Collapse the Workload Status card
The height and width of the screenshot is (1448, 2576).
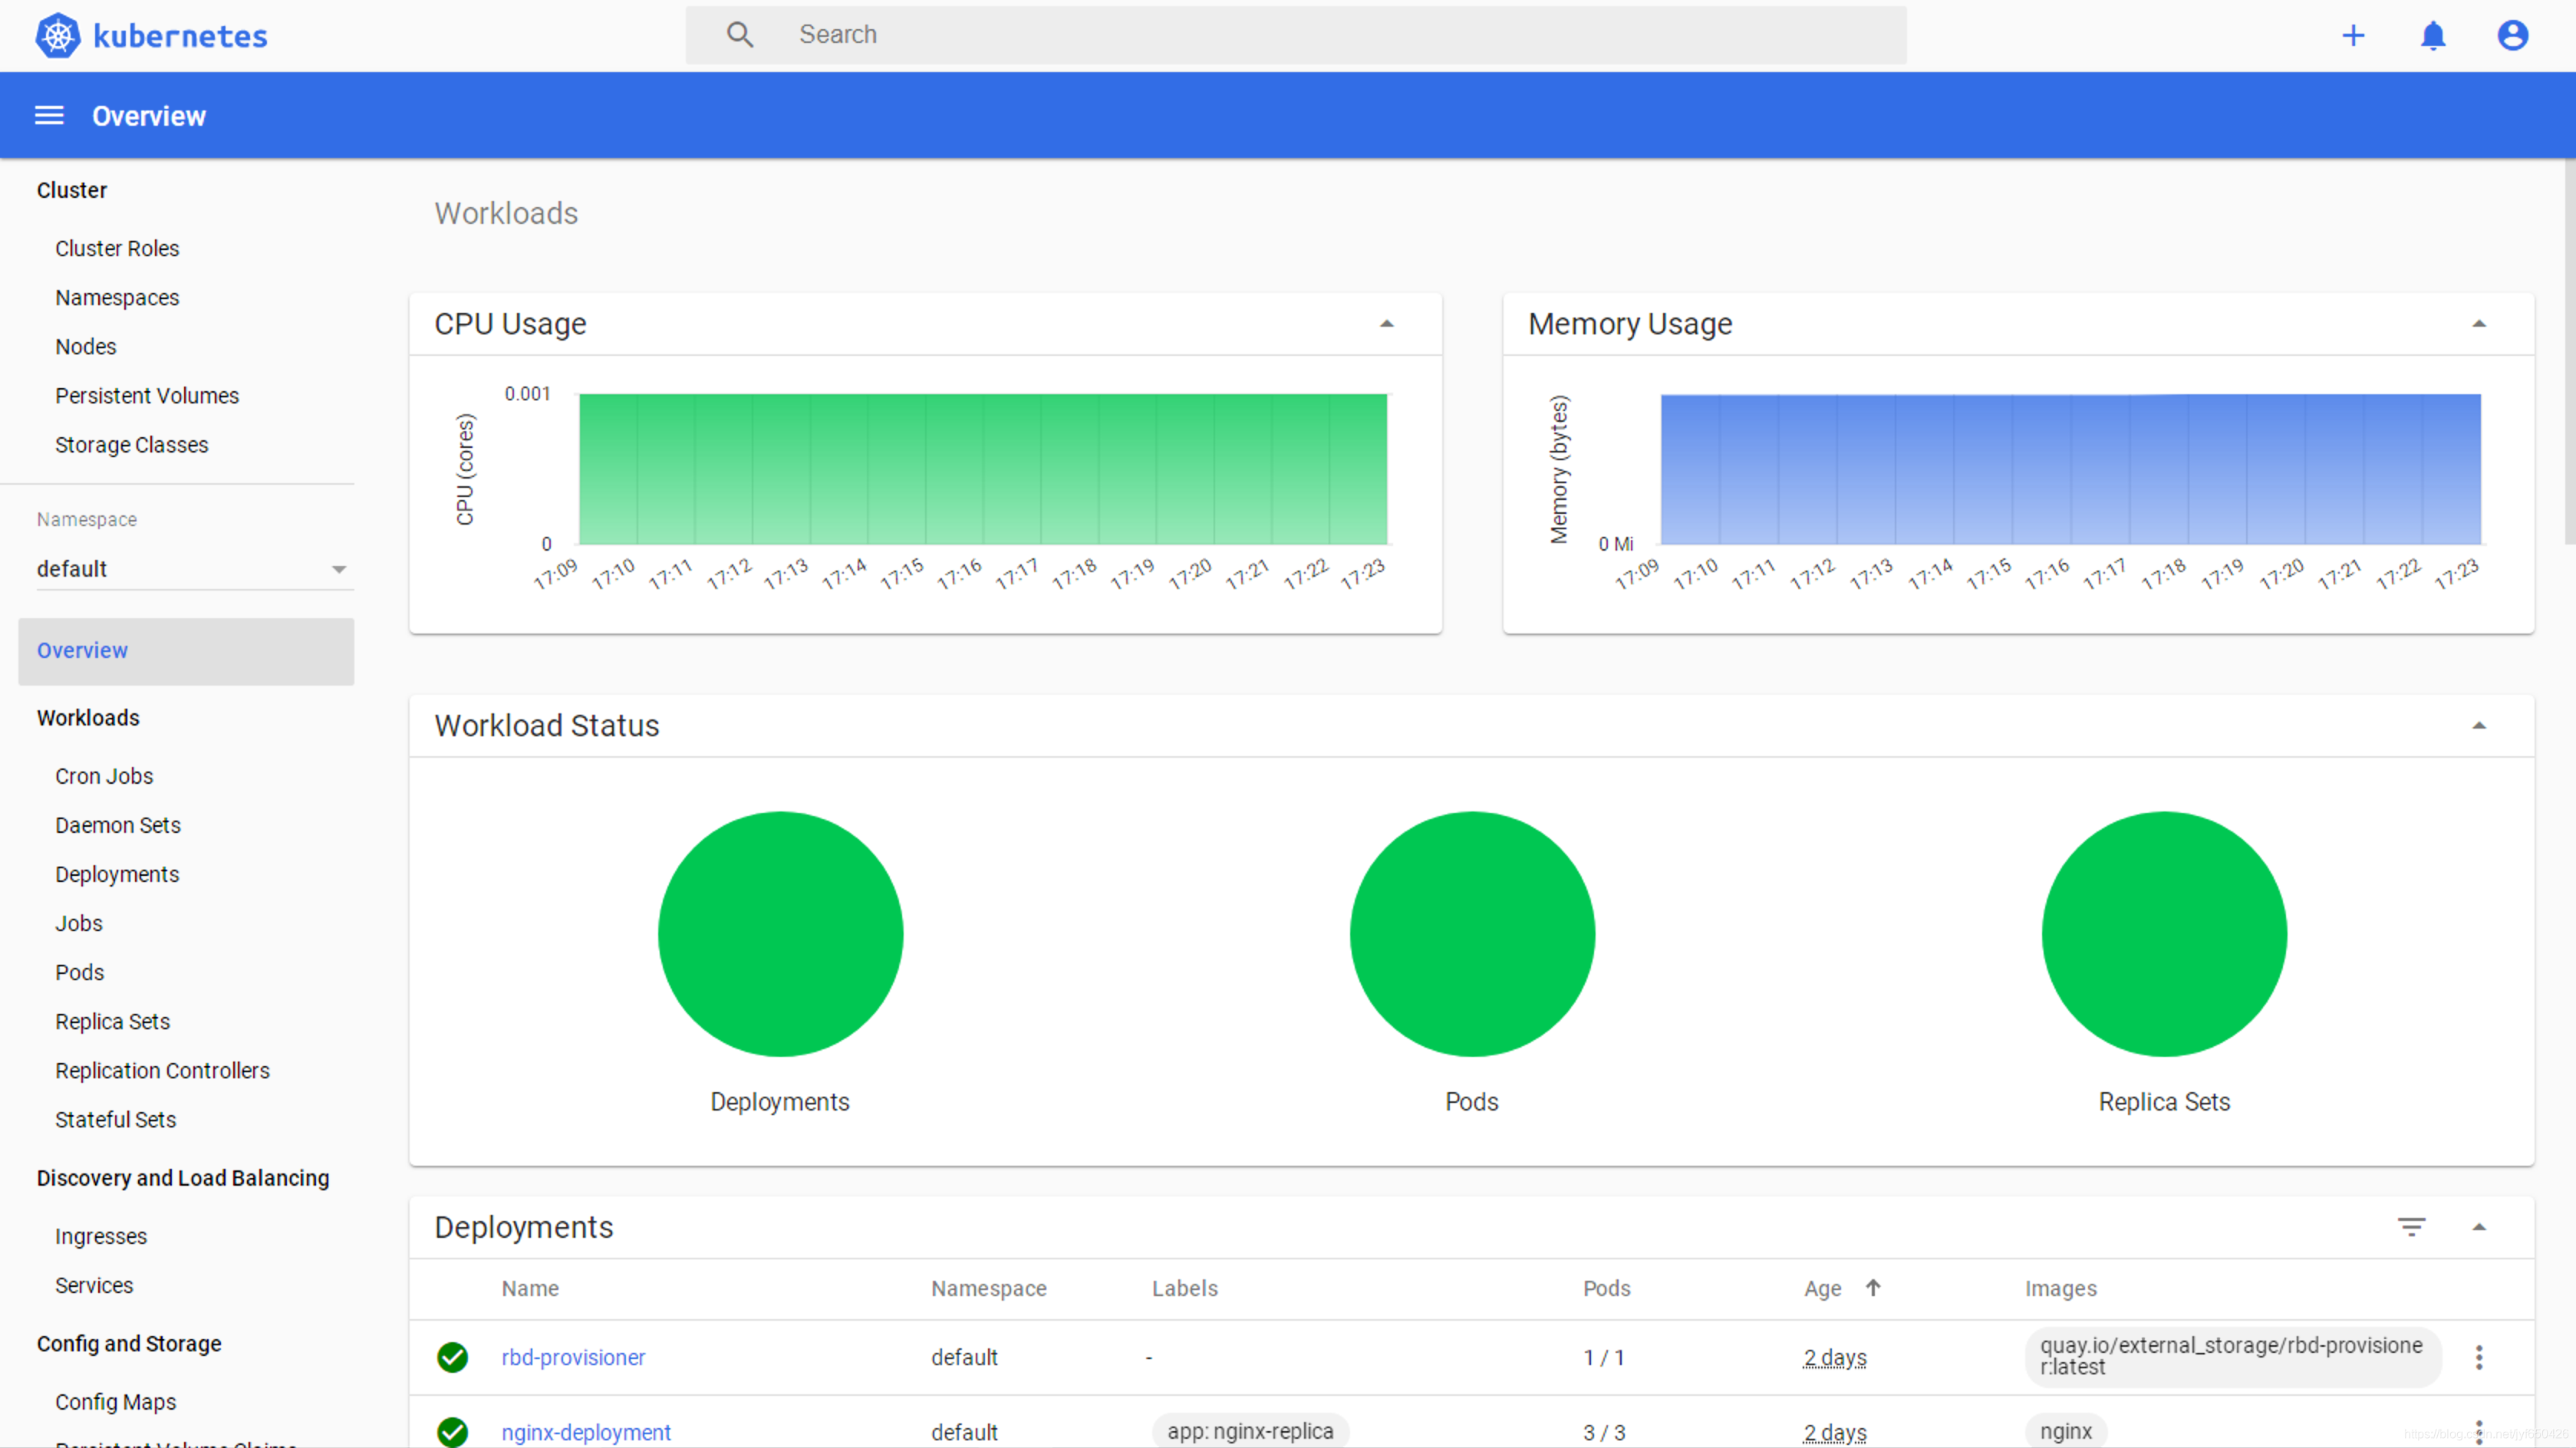(2478, 726)
